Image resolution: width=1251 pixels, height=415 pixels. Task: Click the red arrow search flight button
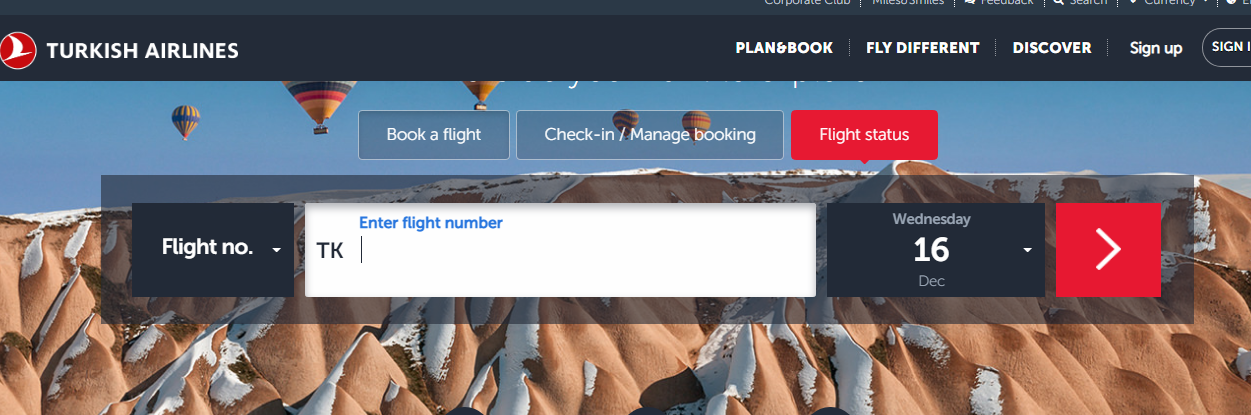(x=1108, y=250)
